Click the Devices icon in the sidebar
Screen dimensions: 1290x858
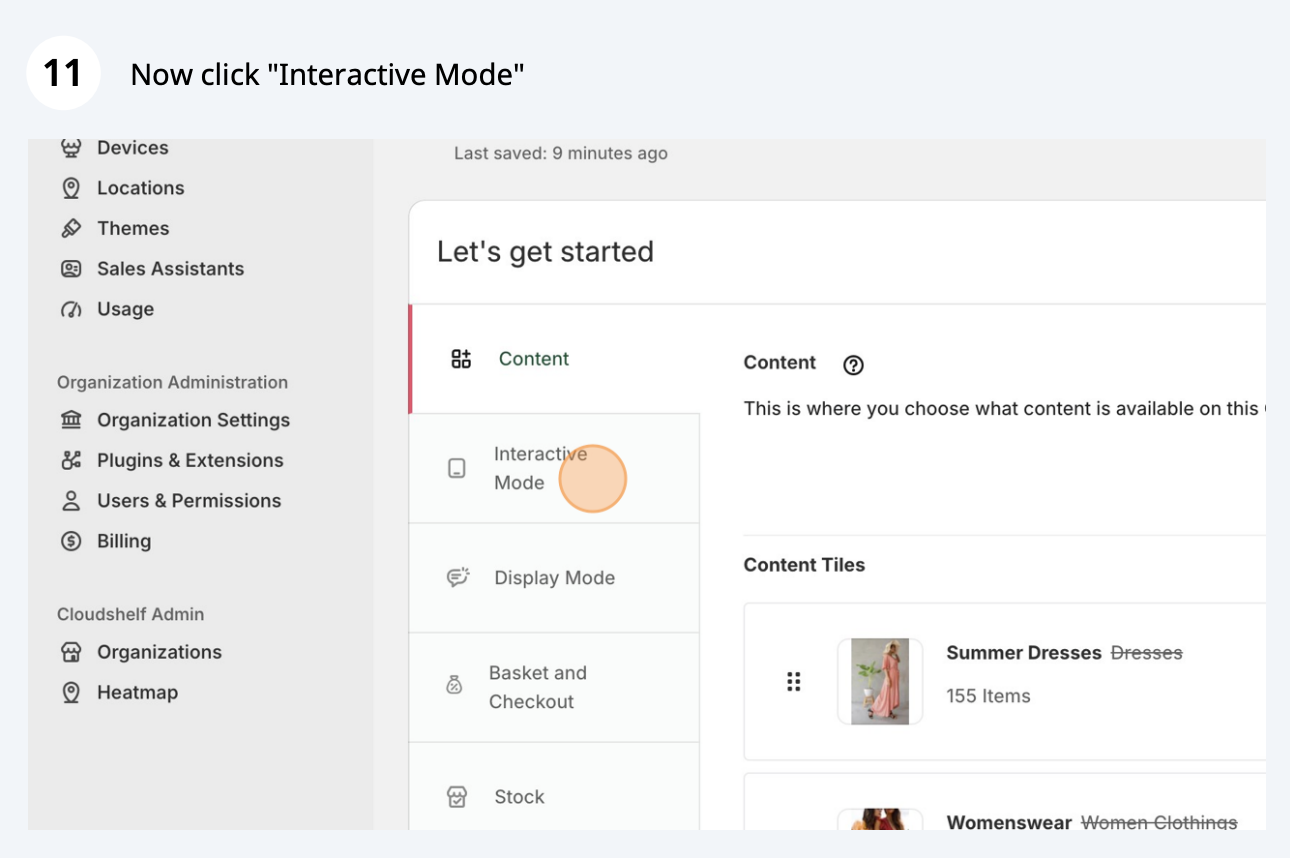pos(71,148)
